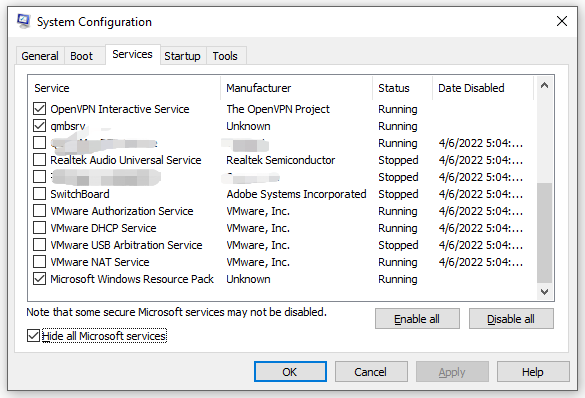Uncheck Microsoft Windows Resource Pack checkbox
585x398 pixels.
coord(39,279)
